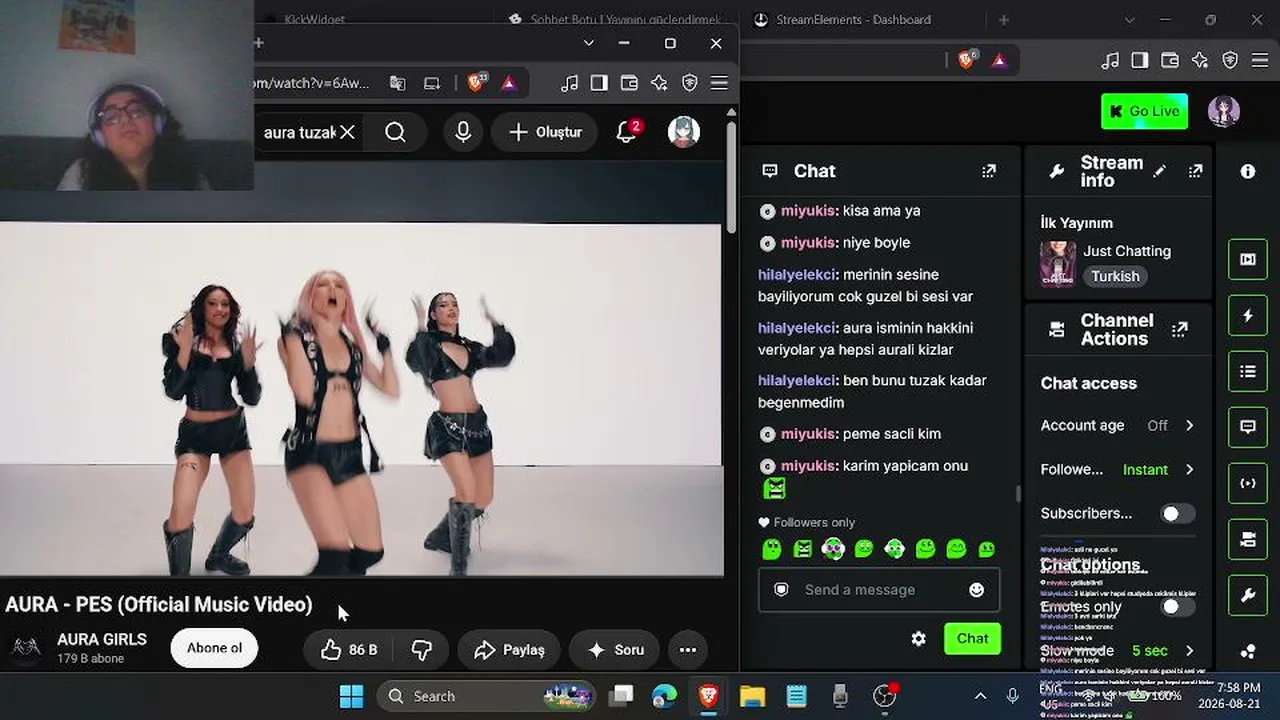Open the Windows Start menu

(351, 696)
